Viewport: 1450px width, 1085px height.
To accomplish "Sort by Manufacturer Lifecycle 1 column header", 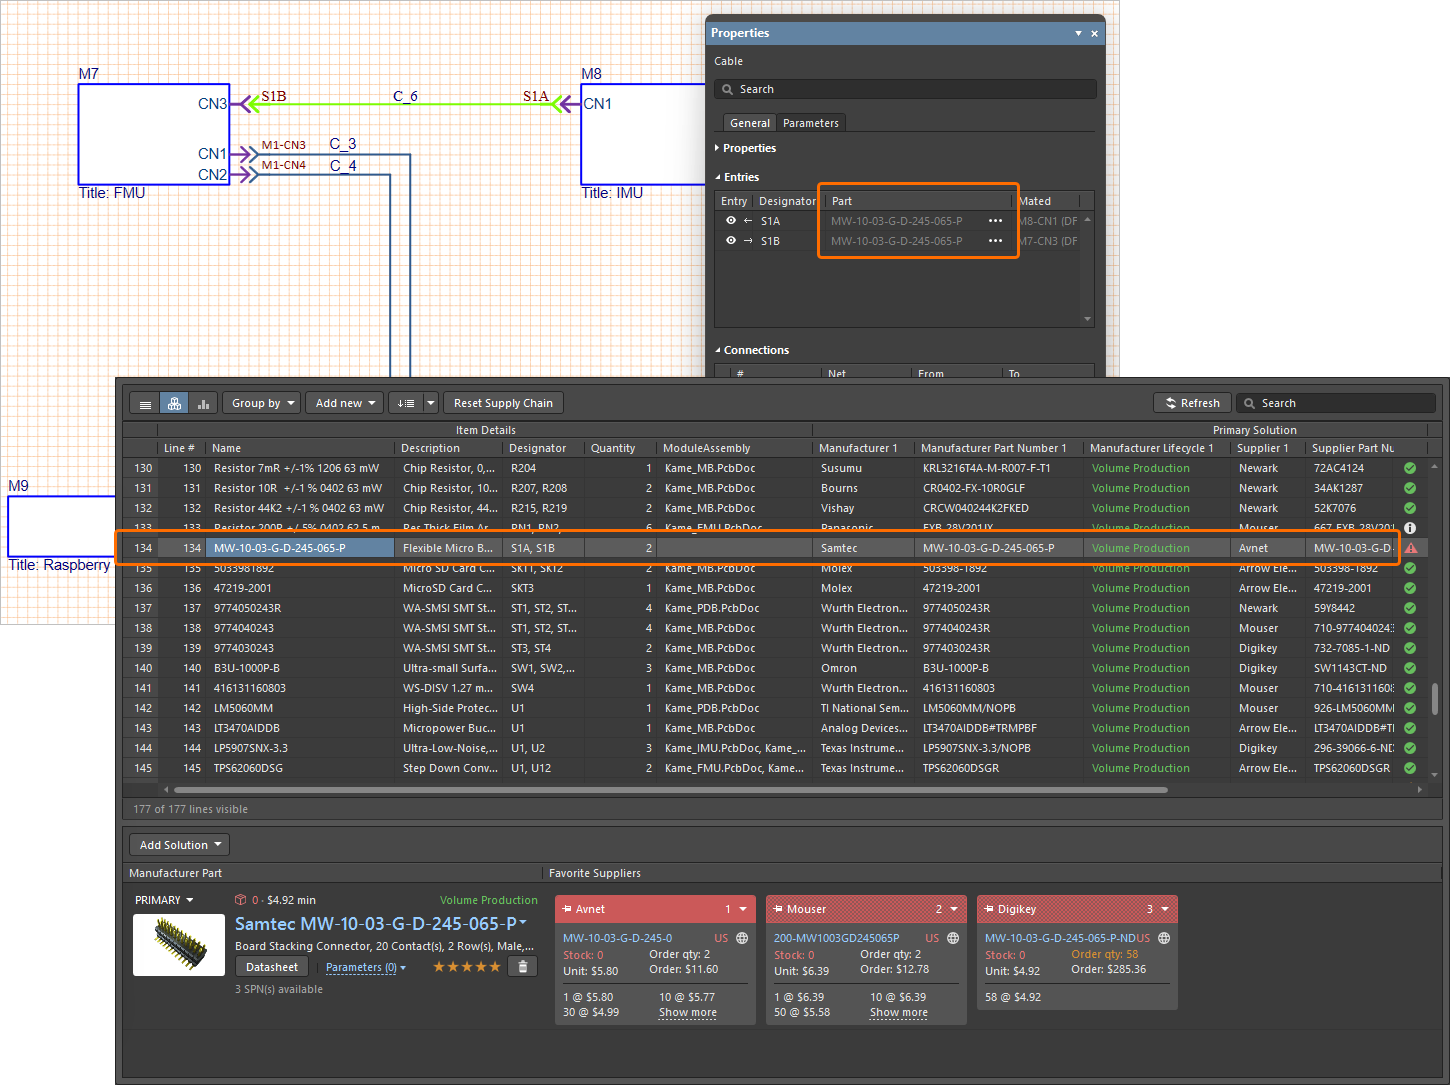I will tap(1155, 448).
